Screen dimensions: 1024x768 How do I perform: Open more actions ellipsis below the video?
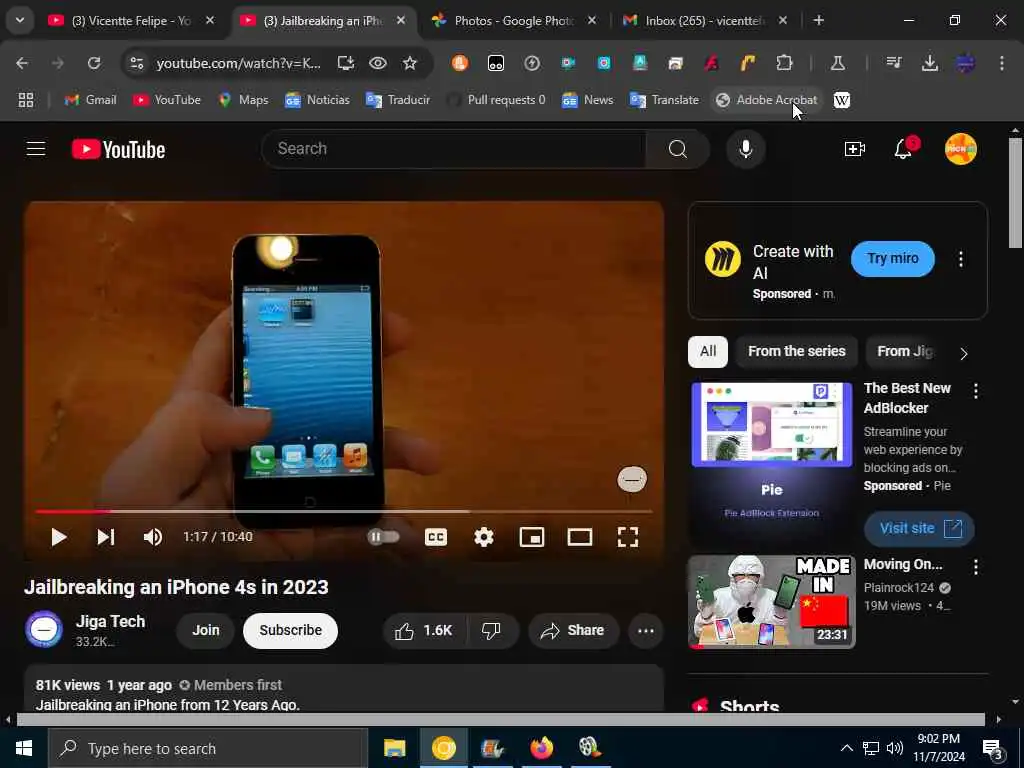645,630
